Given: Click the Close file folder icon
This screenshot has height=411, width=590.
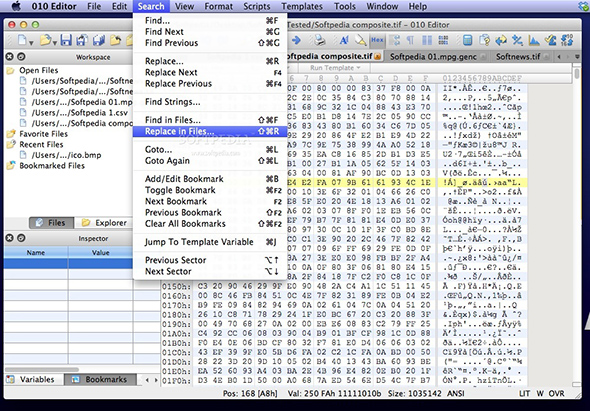Looking at the screenshot, I should click(x=116, y=40).
